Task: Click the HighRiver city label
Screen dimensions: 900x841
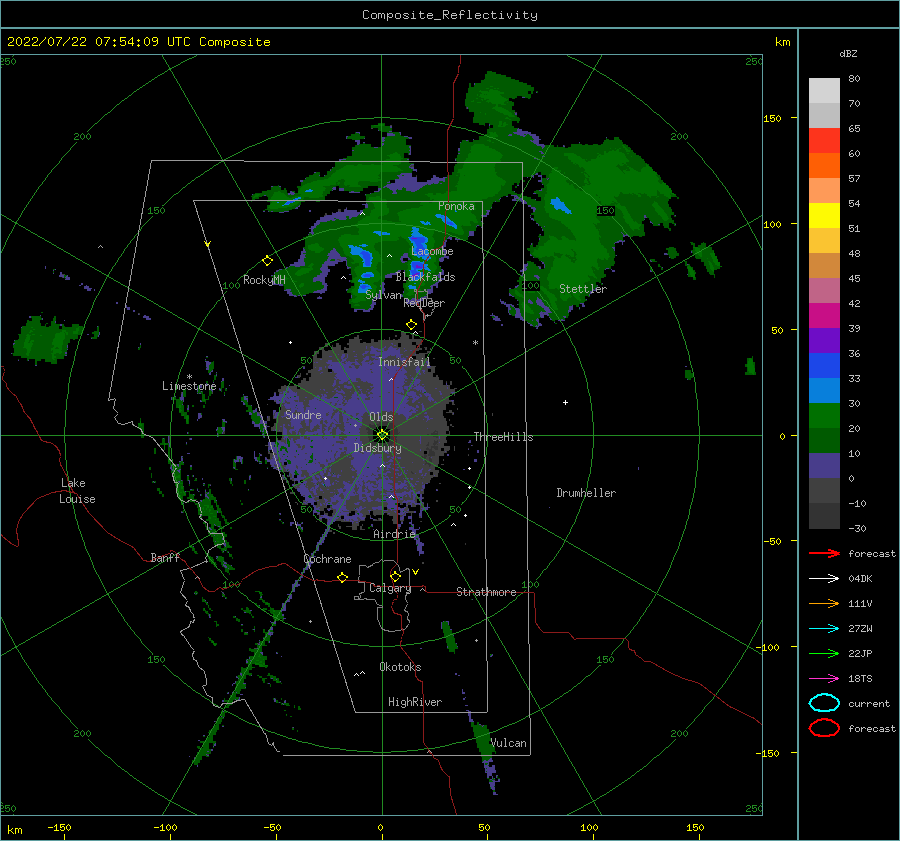Action: coord(415,702)
